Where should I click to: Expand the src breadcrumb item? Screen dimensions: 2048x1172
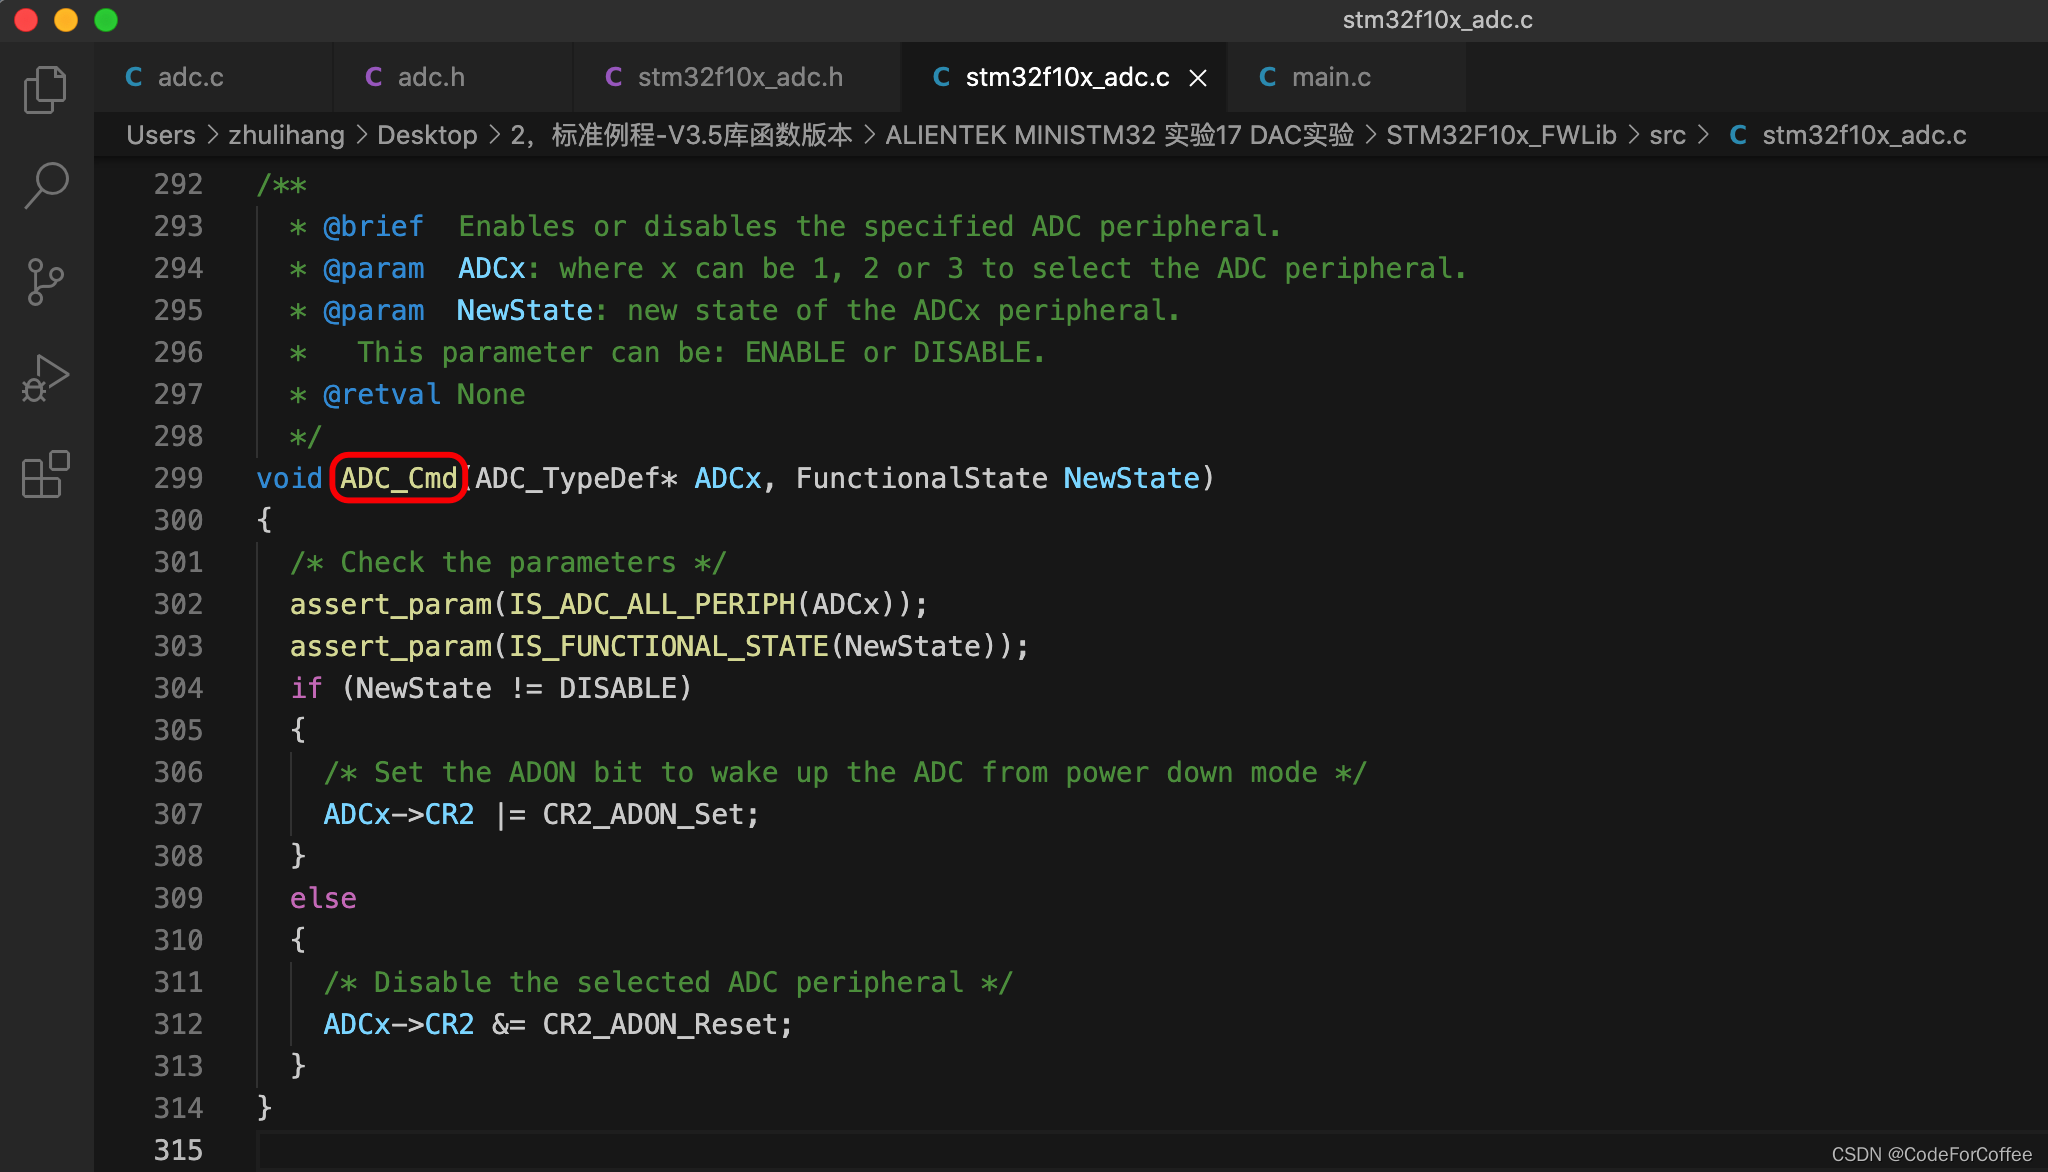(x=1668, y=135)
